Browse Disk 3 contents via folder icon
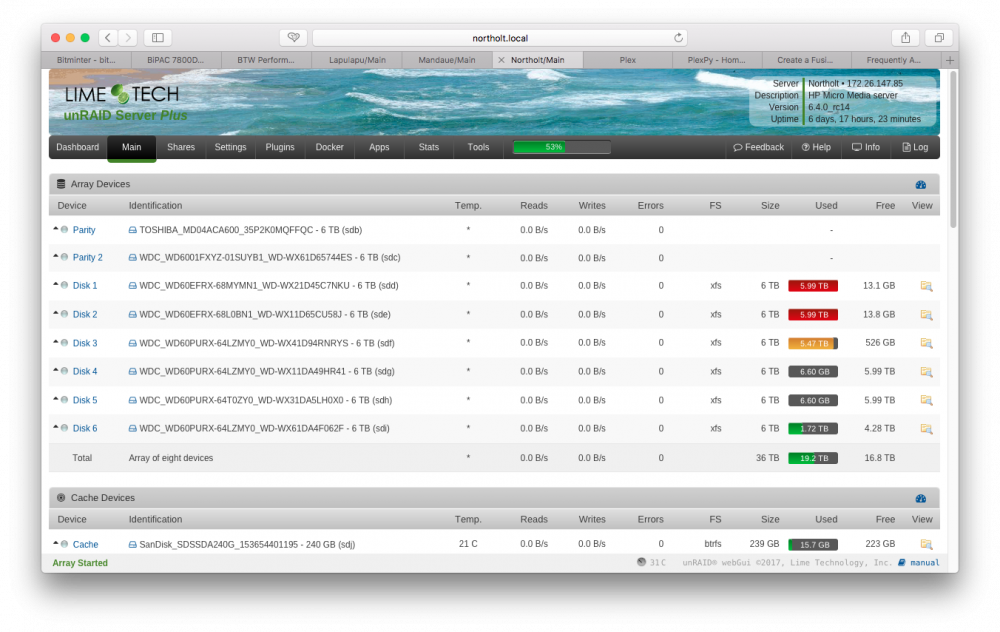 [x=926, y=343]
